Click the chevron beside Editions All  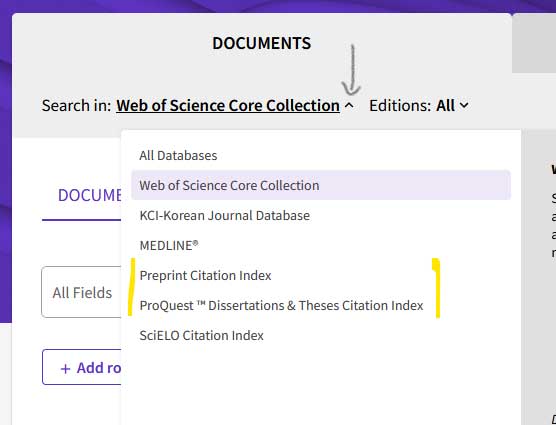coord(464,106)
